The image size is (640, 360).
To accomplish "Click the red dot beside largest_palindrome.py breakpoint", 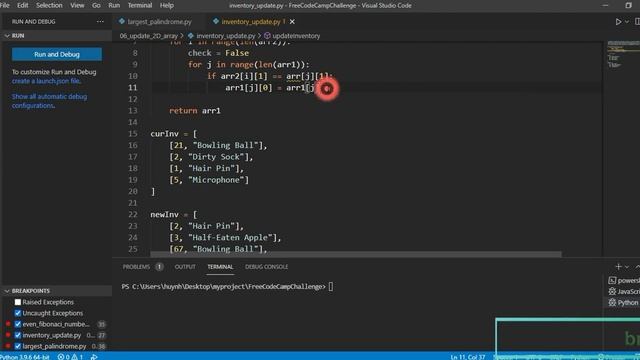I will 8,346.
